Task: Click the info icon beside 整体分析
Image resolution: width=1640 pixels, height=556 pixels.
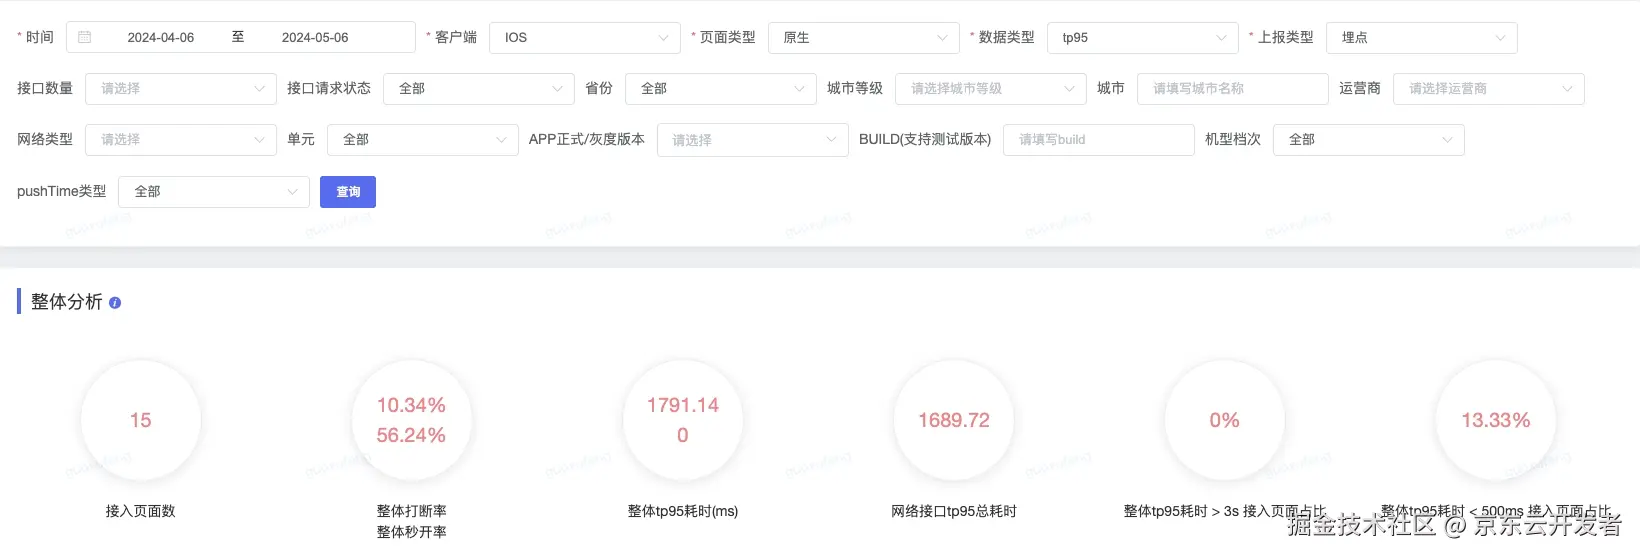Action: click(x=115, y=303)
